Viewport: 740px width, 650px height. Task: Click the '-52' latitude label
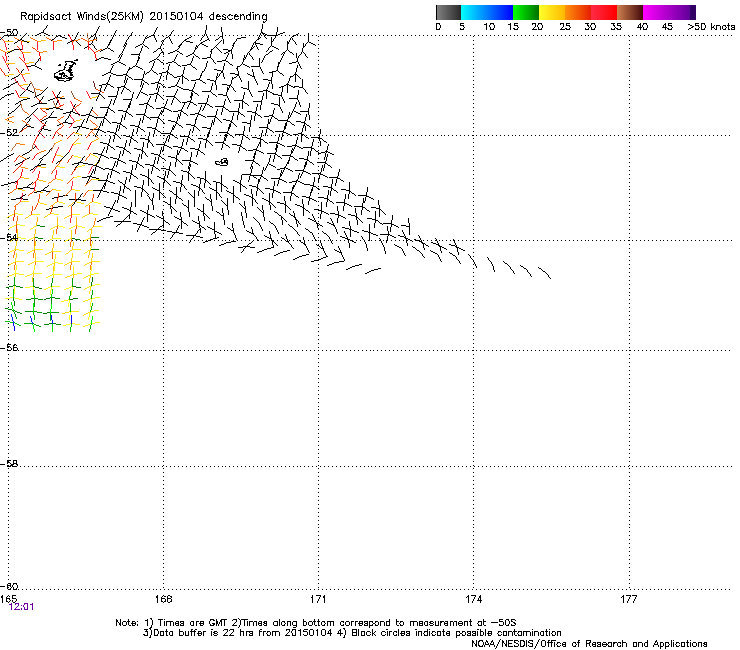(x=9, y=133)
